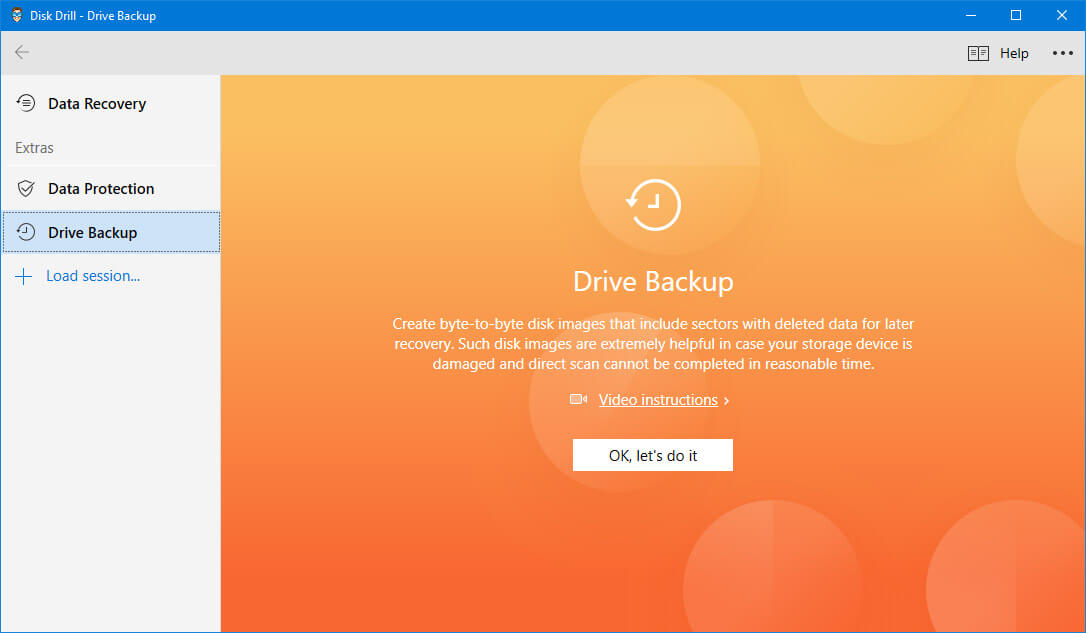Select the Drive Backup sidebar label
This screenshot has height=633, width=1086.
[92, 233]
